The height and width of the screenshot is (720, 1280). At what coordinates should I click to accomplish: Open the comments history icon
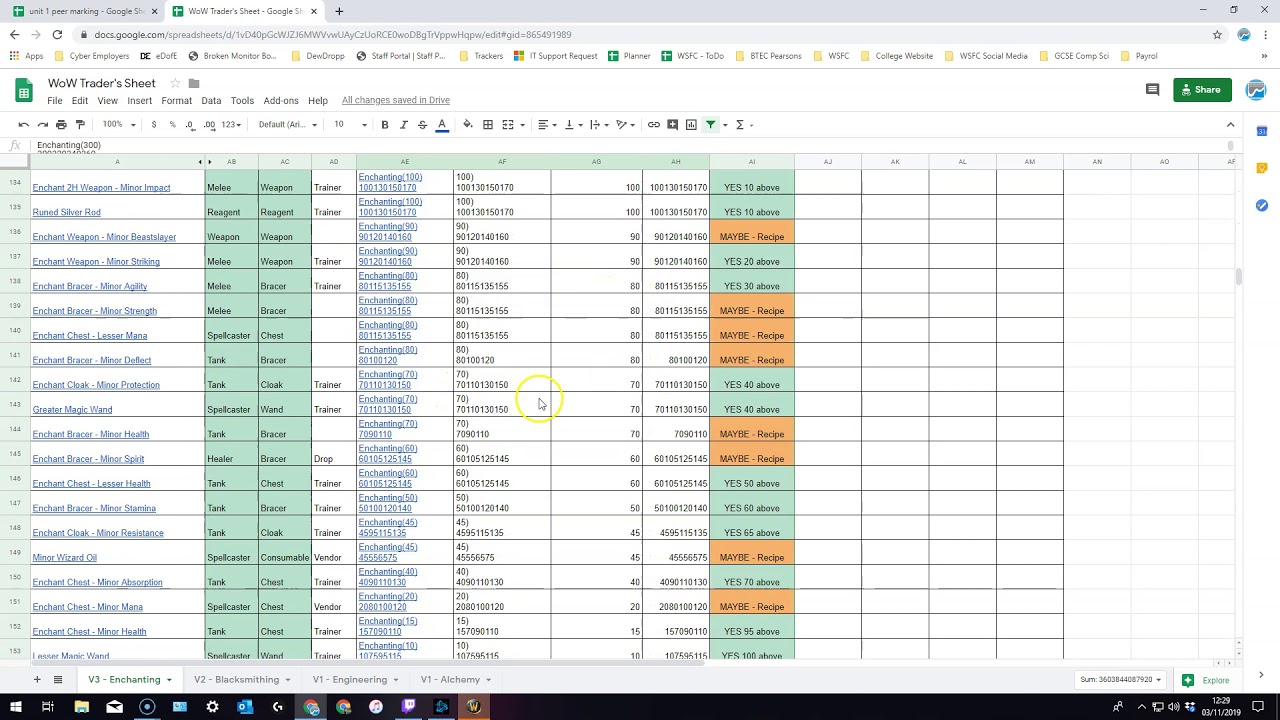point(1152,90)
